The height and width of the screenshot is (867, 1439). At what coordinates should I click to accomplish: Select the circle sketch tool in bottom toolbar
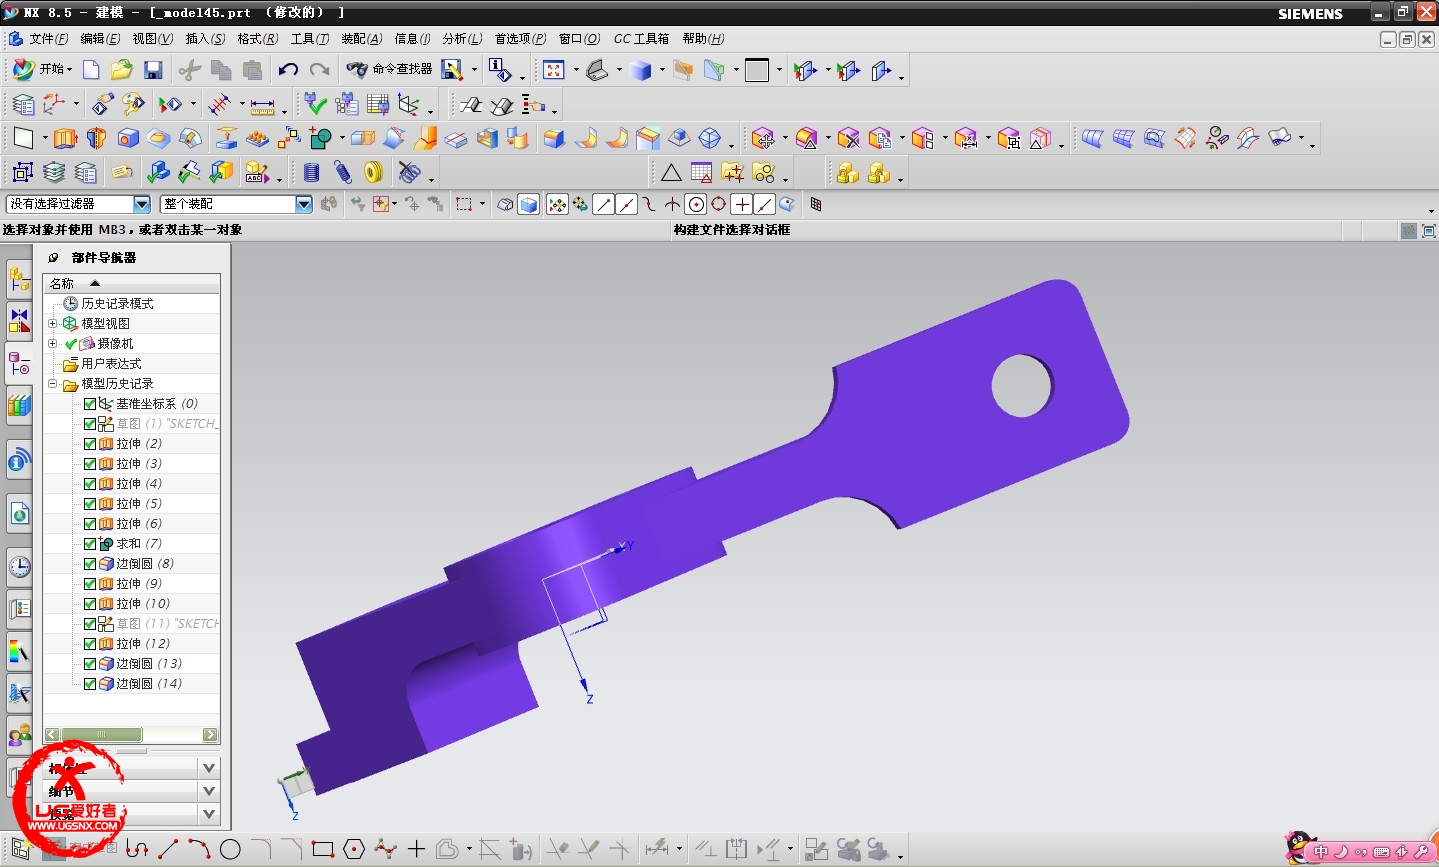tap(230, 850)
